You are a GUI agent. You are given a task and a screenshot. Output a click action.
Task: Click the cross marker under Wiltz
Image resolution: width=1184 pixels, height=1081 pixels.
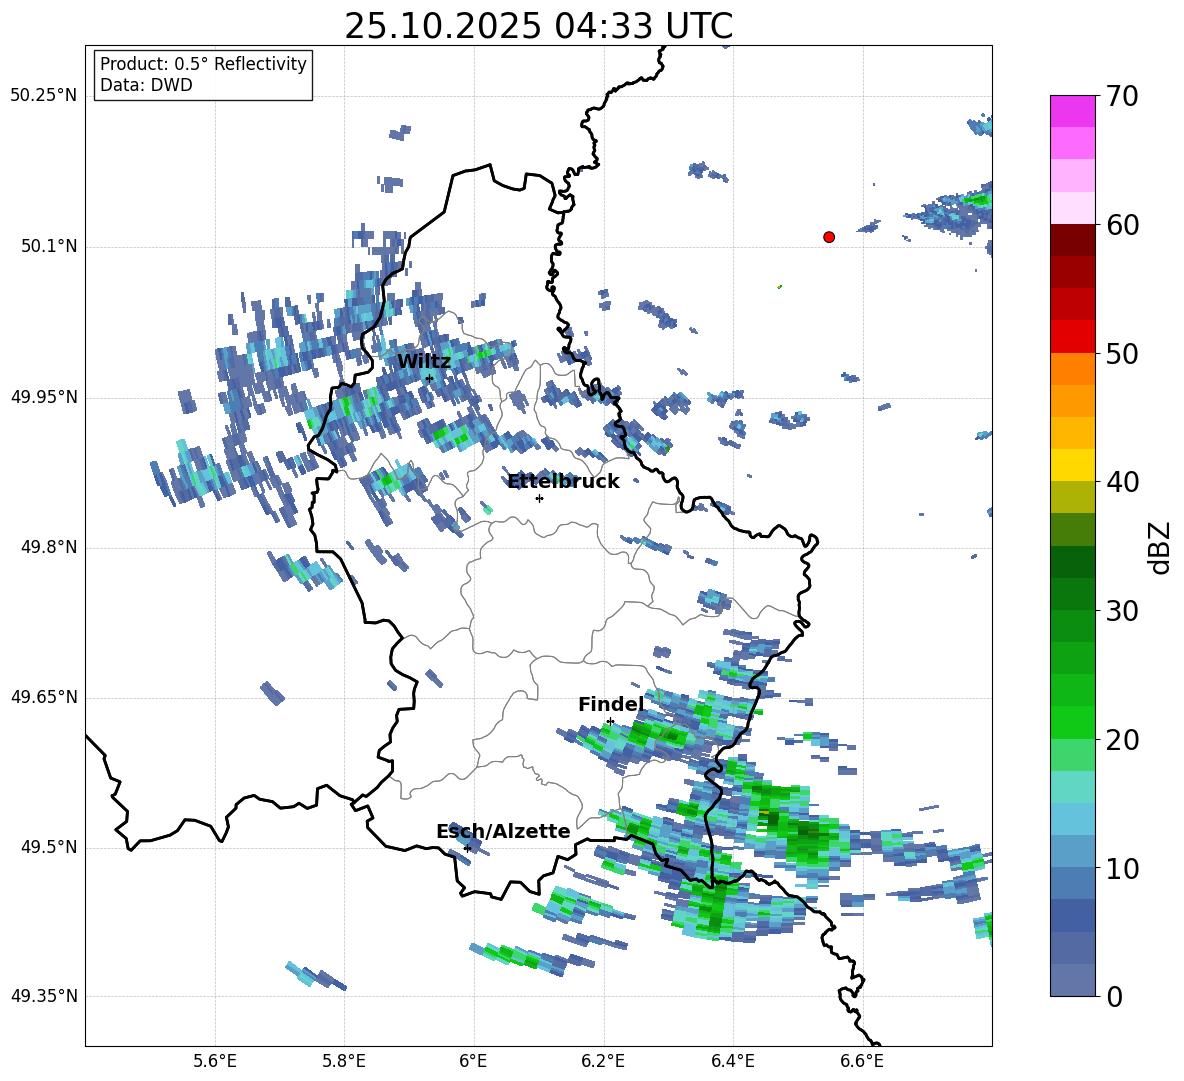coord(429,379)
